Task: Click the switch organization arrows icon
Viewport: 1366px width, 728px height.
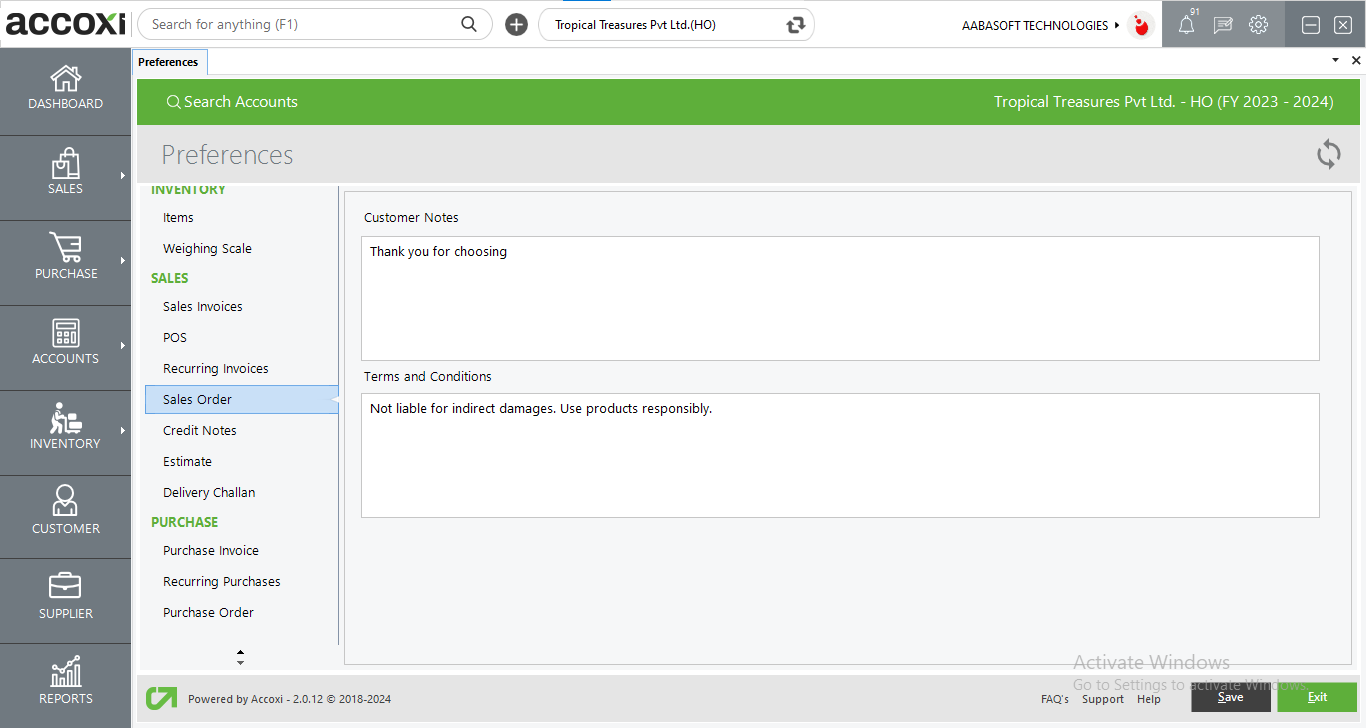Action: click(796, 25)
